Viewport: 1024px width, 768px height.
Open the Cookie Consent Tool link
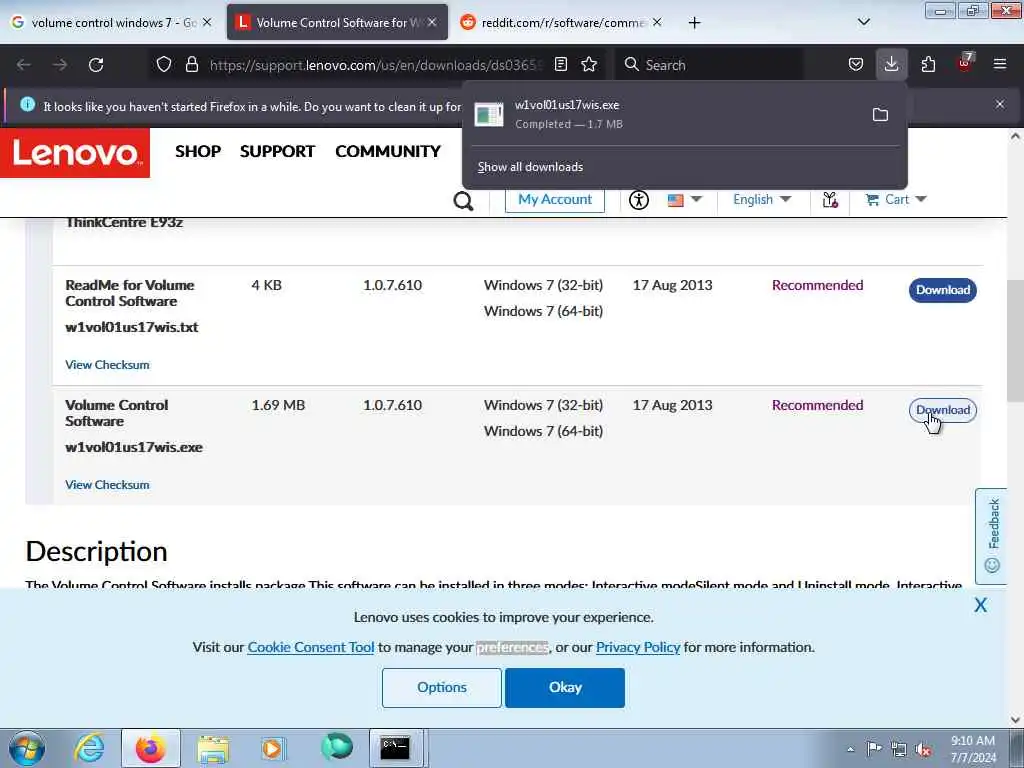pyautogui.click(x=311, y=647)
